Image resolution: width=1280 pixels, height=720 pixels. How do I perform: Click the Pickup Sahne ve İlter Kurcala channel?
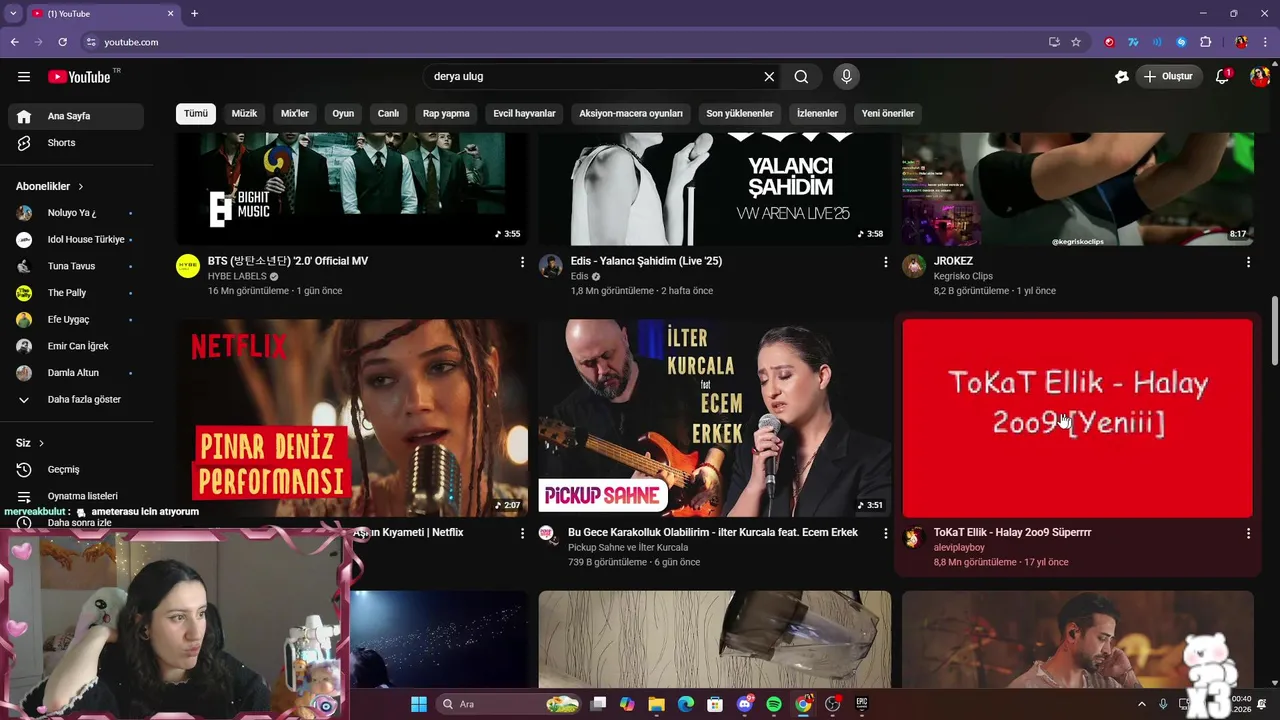(628, 548)
